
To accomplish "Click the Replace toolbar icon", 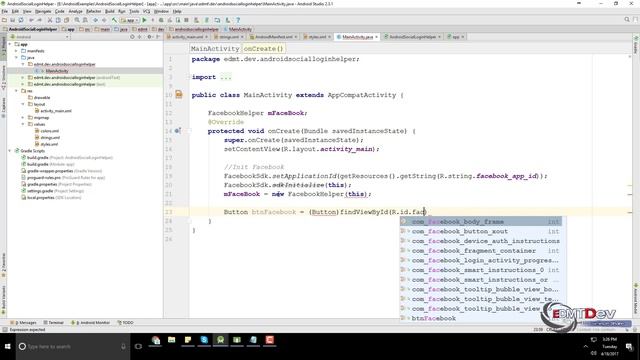I will point(85,20).
